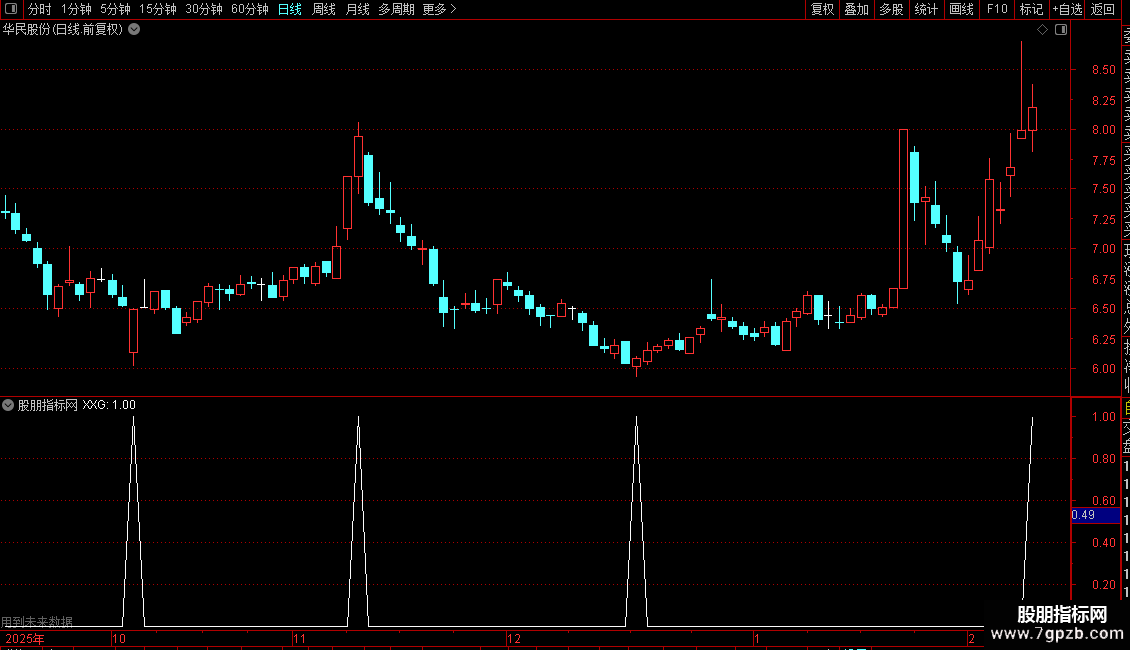Click the XXG: 1.00 indicator value
Viewport: 1130px width, 650px height.
click(x=109, y=405)
